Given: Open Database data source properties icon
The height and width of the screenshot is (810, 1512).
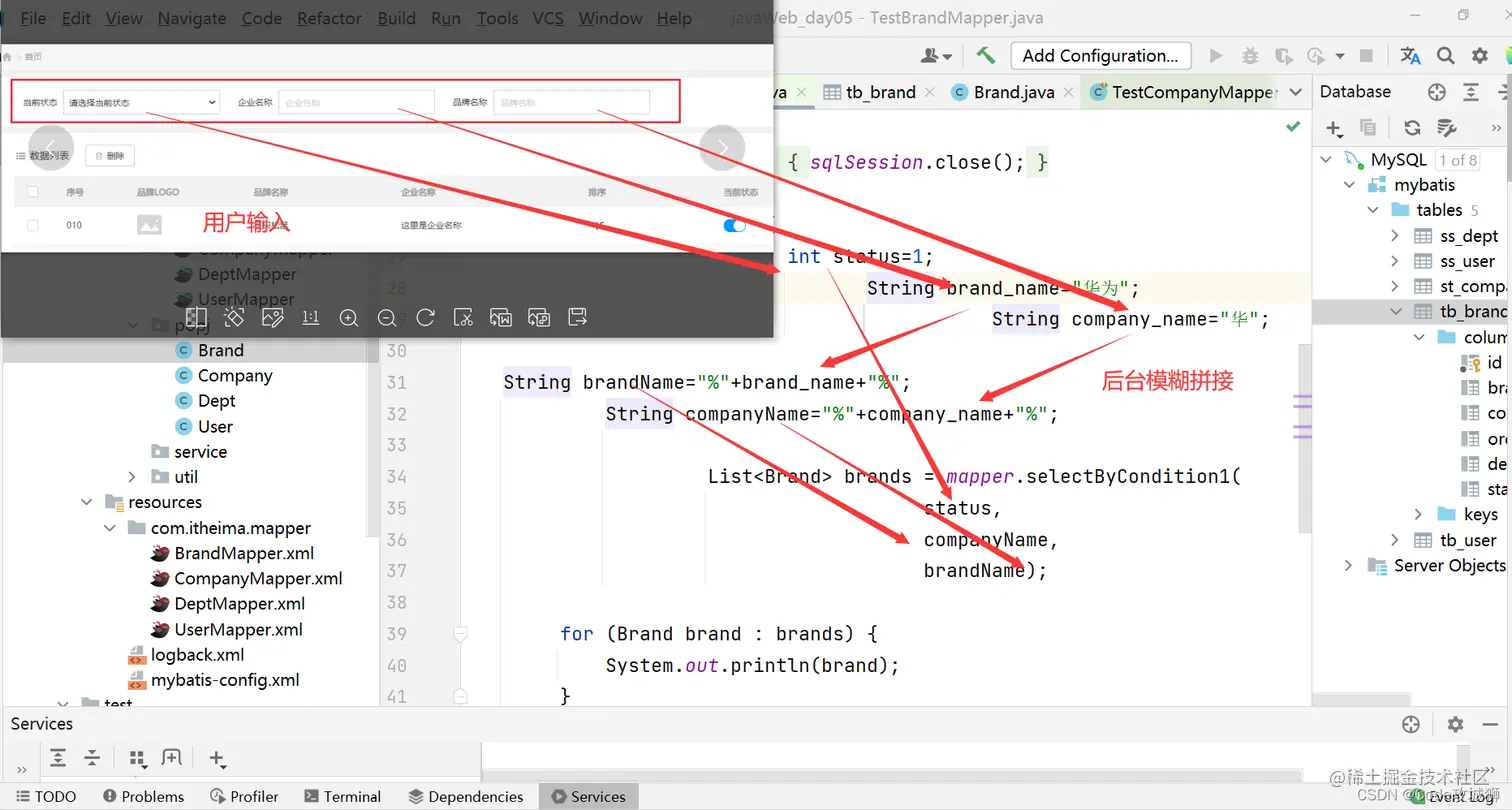Looking at the screenshot, I should (x=1446, y=127).
